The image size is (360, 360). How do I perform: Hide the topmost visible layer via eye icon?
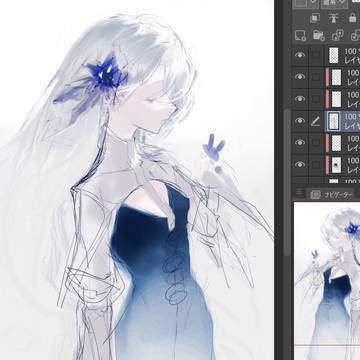point(300,55)
